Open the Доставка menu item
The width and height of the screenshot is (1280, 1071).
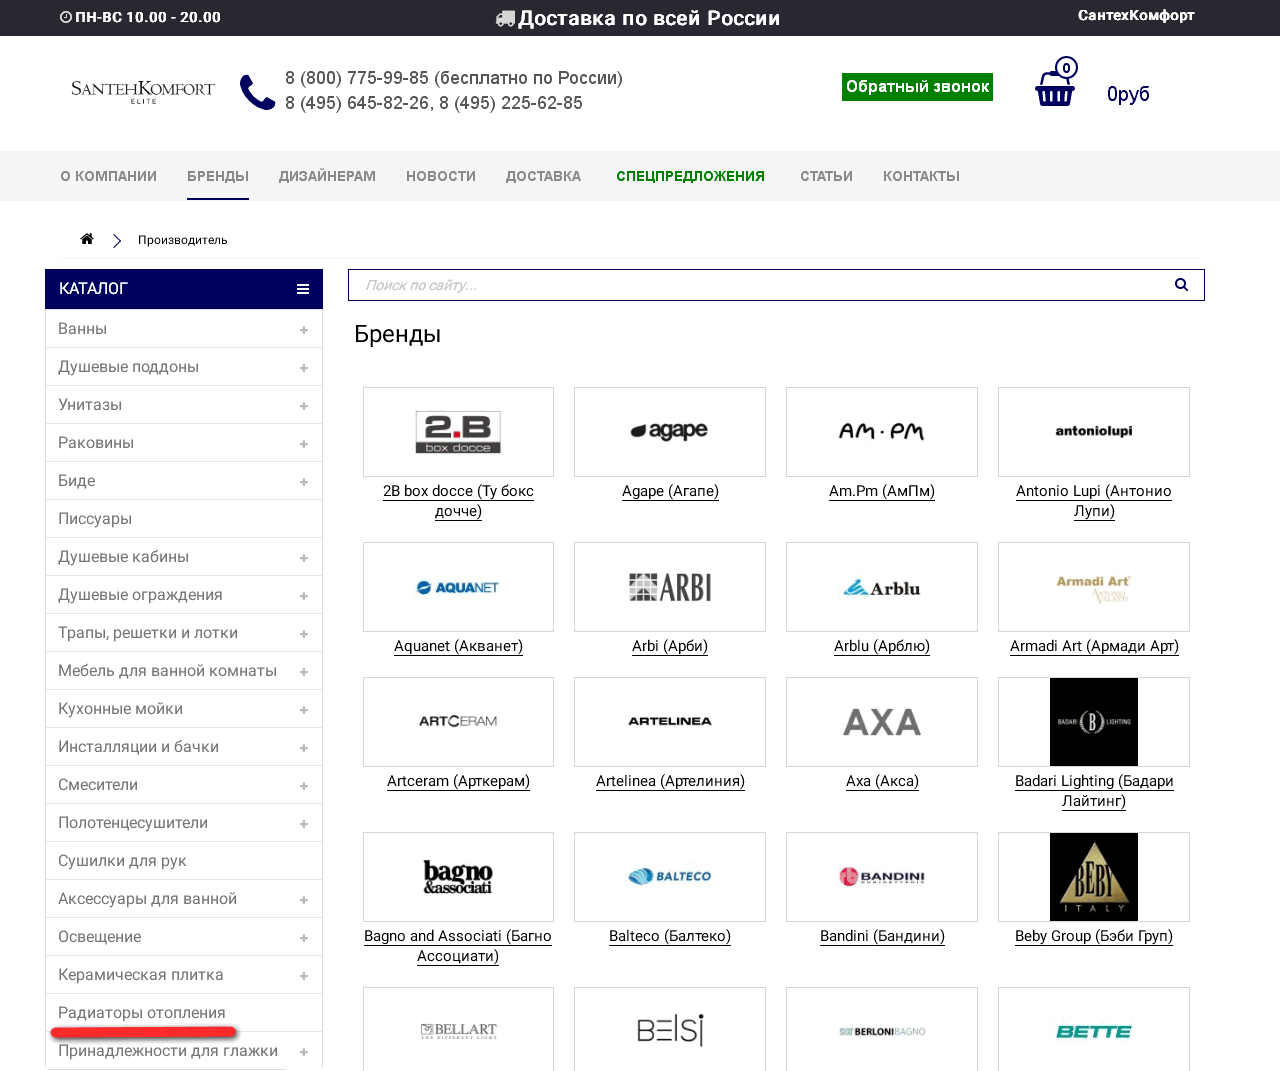(x=543, y=176)
